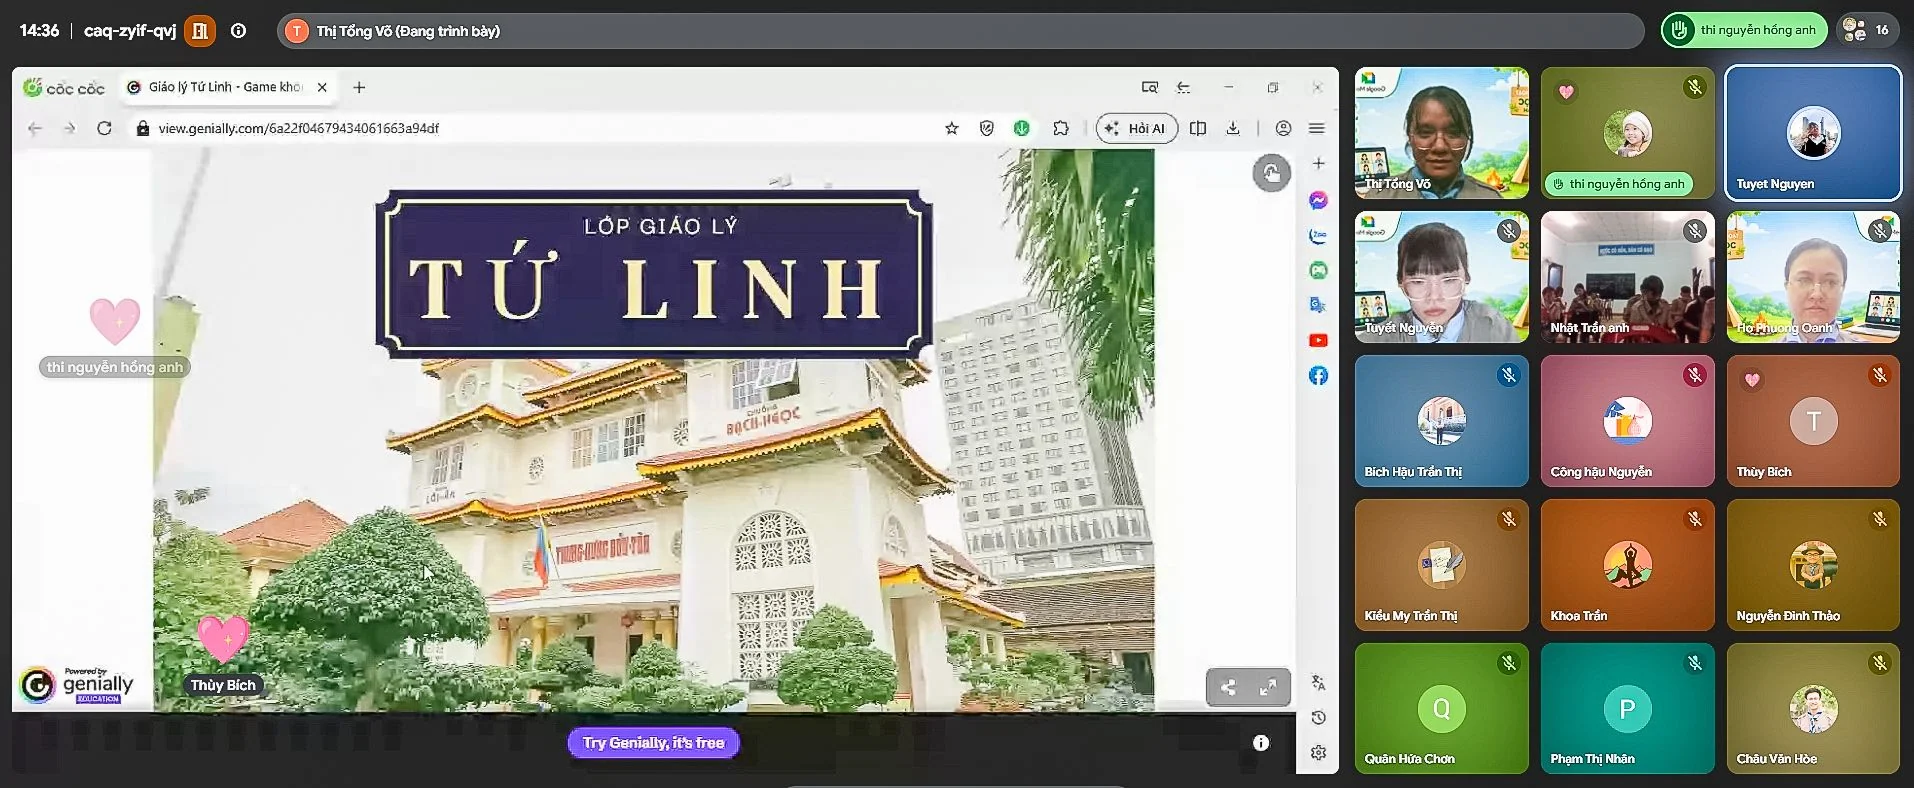Open the browser hamburger menu
Screen dimensions: 1914x788
point(1317,128)
